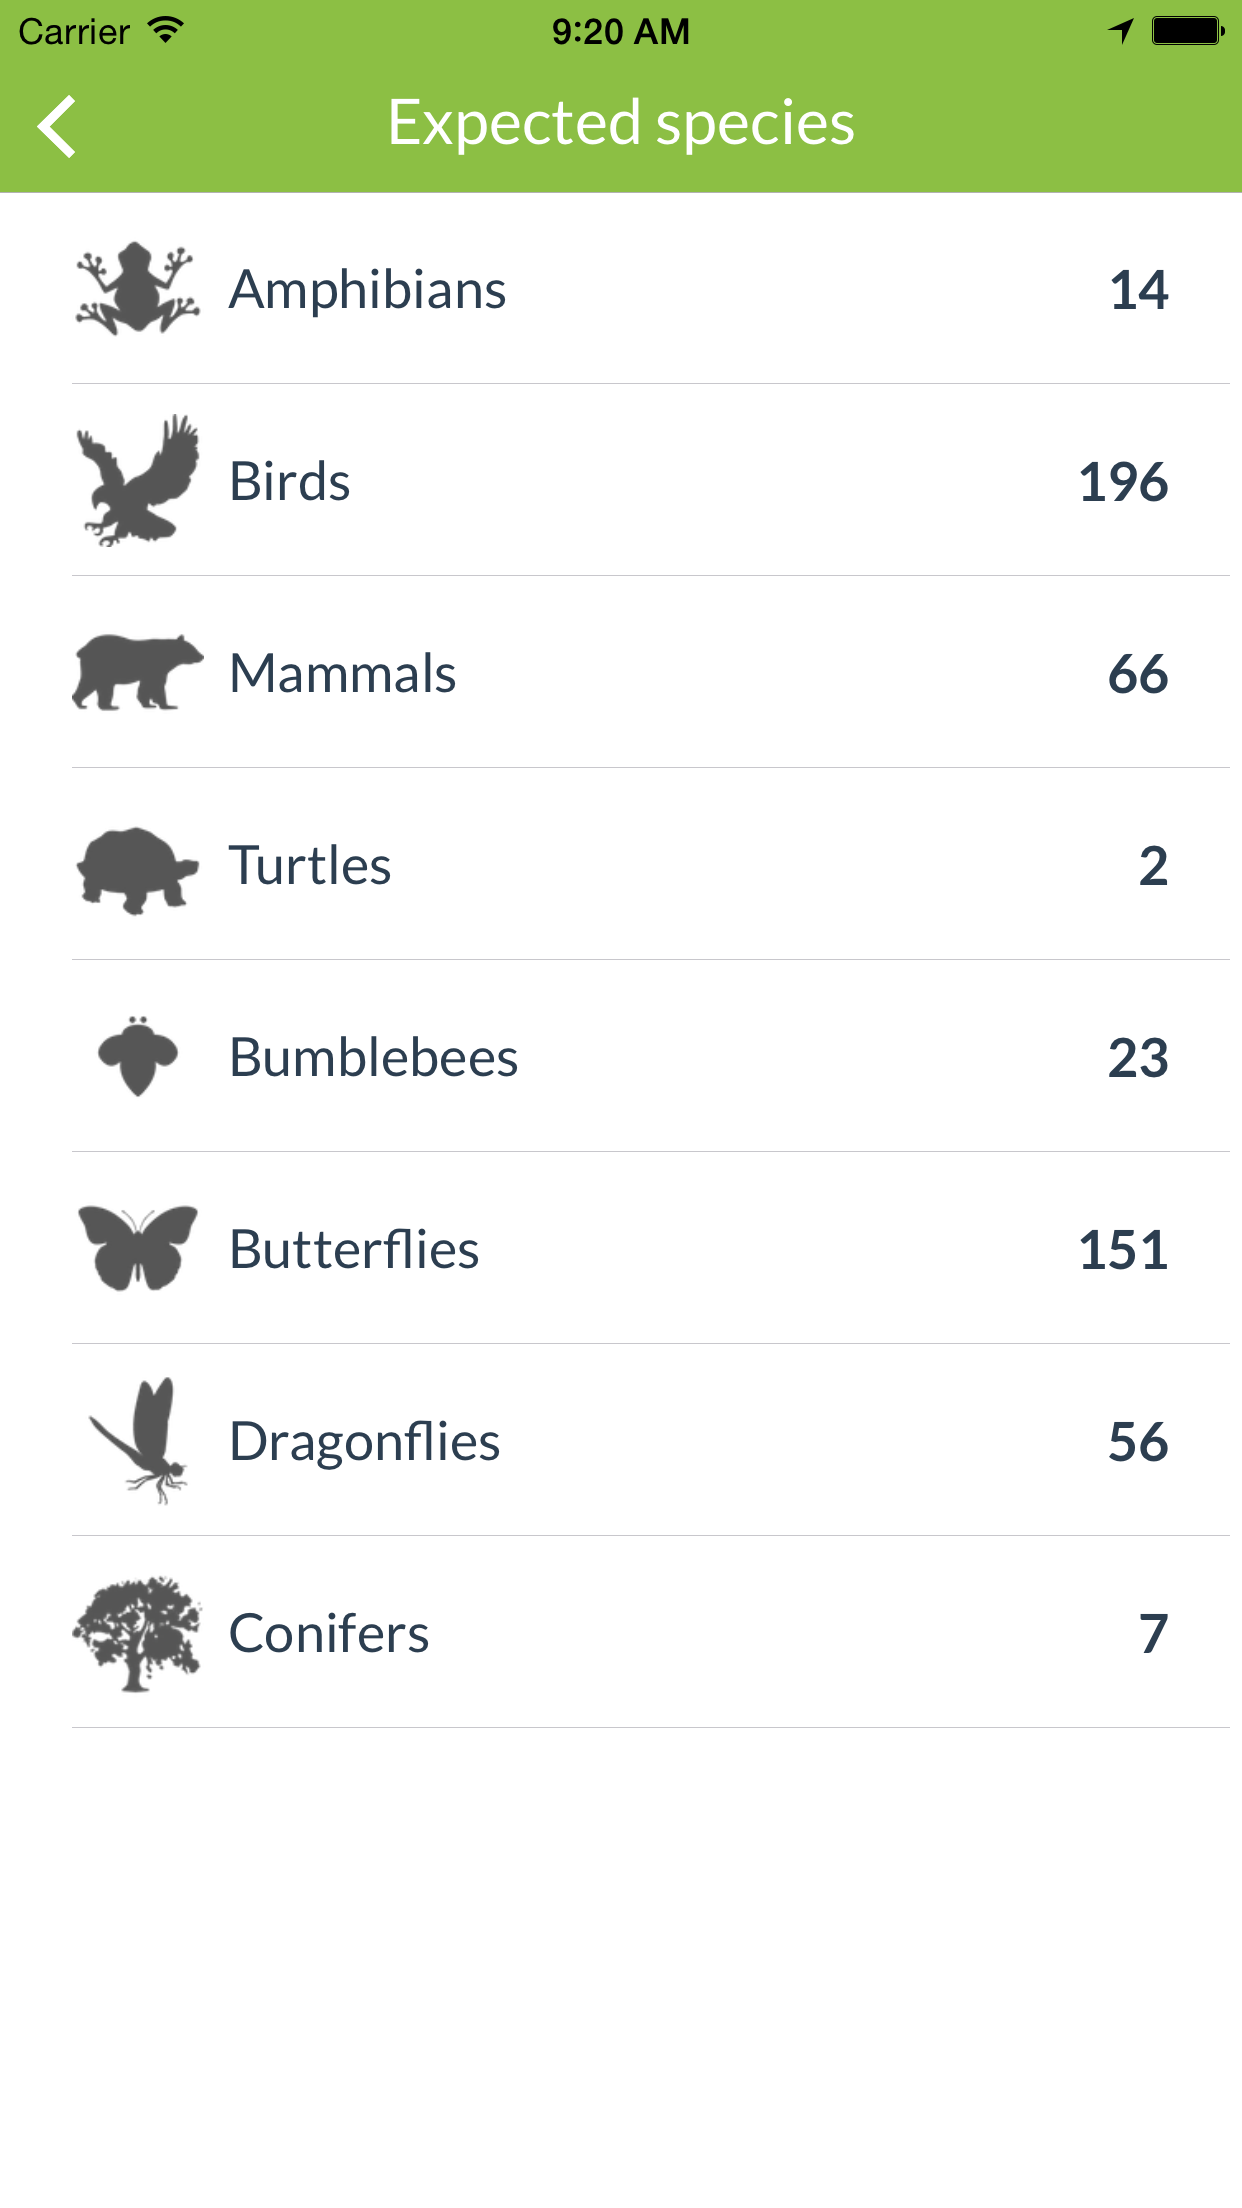Select the Mammals label
The image size is (1242, 2208).
(x=343, y=673)
